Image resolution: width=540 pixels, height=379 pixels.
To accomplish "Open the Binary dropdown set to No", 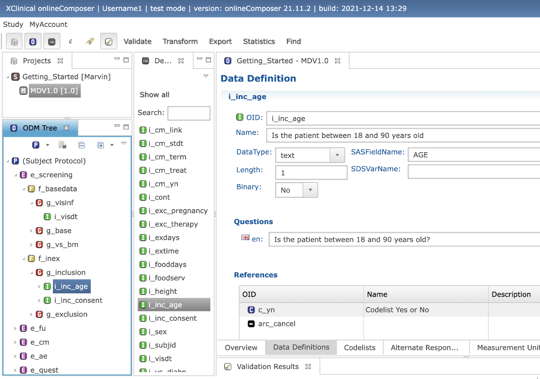I will 310,190.
